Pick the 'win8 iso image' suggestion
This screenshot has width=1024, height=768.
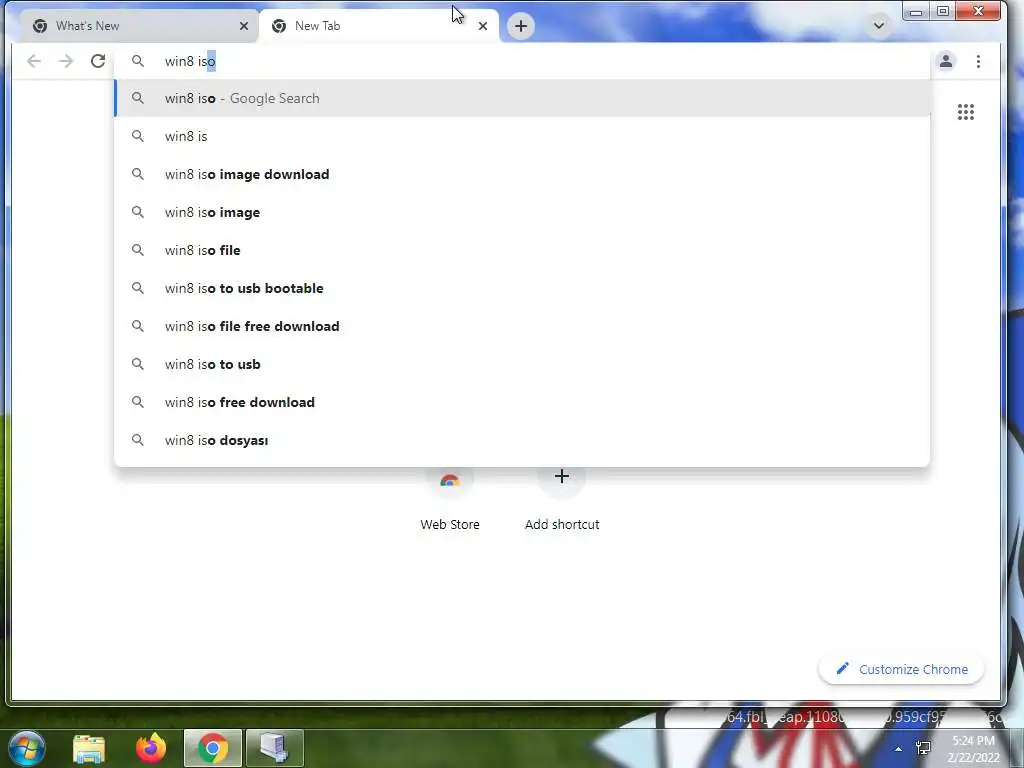click(x=522, y=212)
